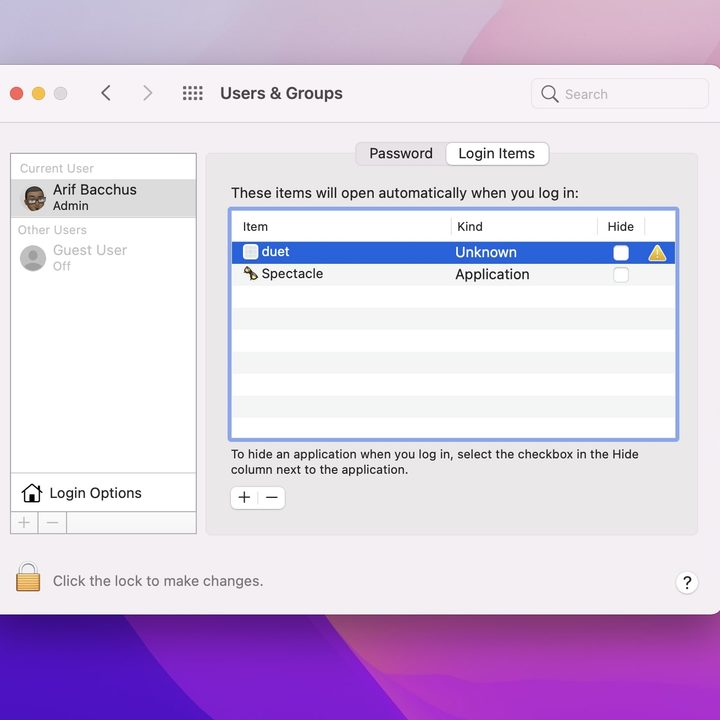Viewport: 720px width, 720px height.
Task: Click the forward navigation arrow
Action: [147, 93]
